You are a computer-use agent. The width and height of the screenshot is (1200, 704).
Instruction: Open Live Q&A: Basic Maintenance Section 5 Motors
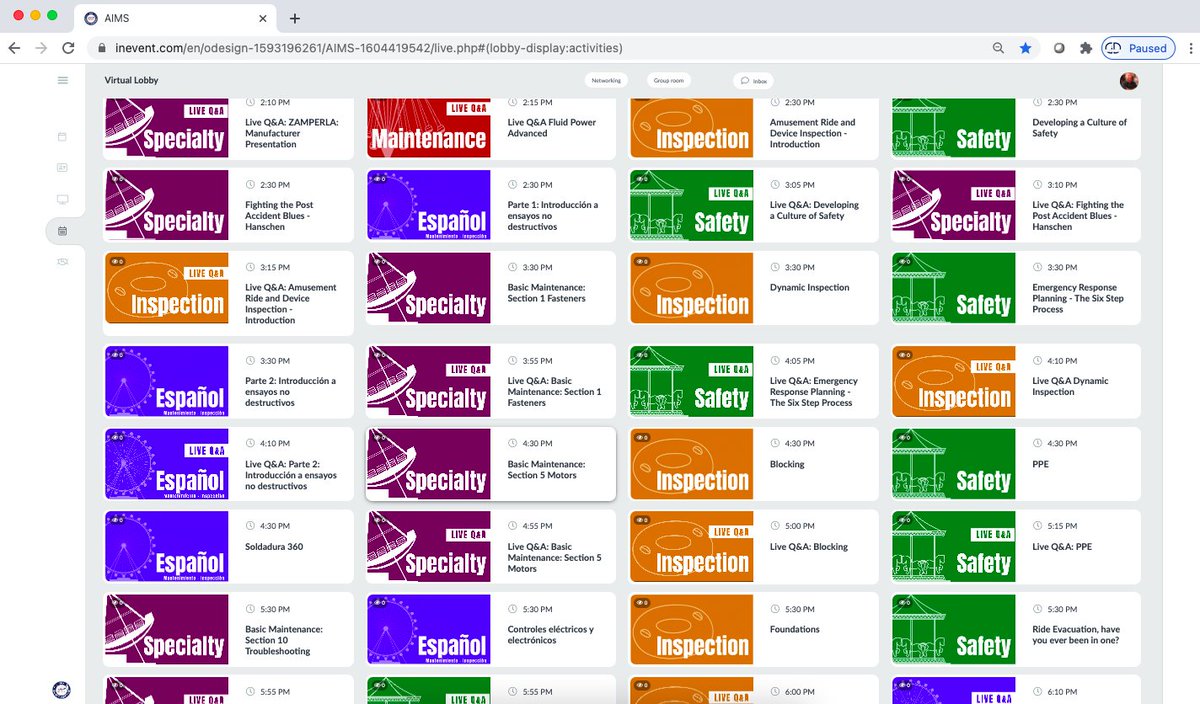point(491,547)
